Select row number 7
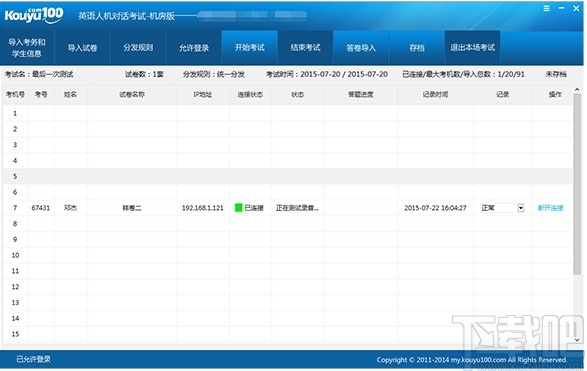The image size is (587, 371). pos(15,208)
